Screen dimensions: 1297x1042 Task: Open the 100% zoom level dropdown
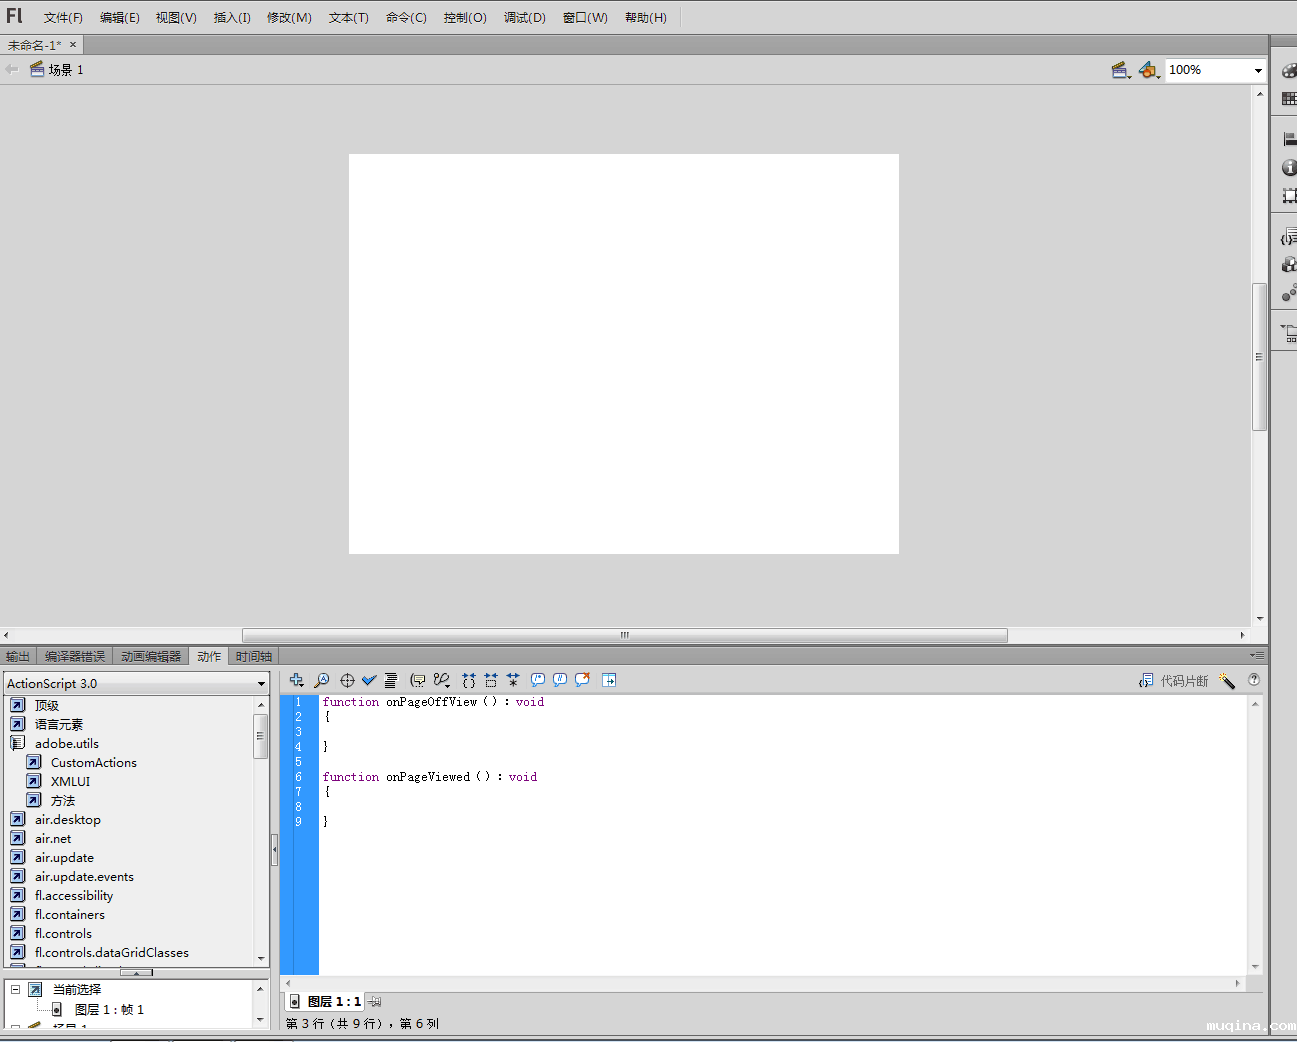click(1257, 70)
